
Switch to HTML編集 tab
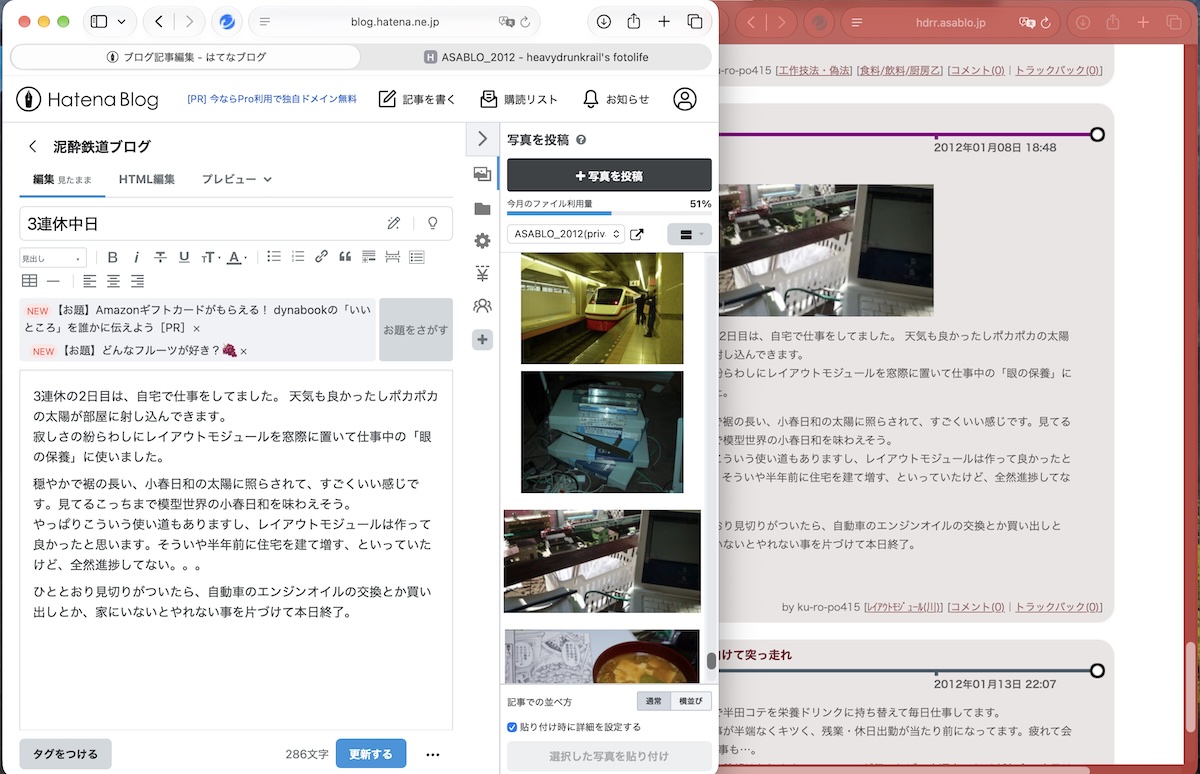tap(147, 179)
